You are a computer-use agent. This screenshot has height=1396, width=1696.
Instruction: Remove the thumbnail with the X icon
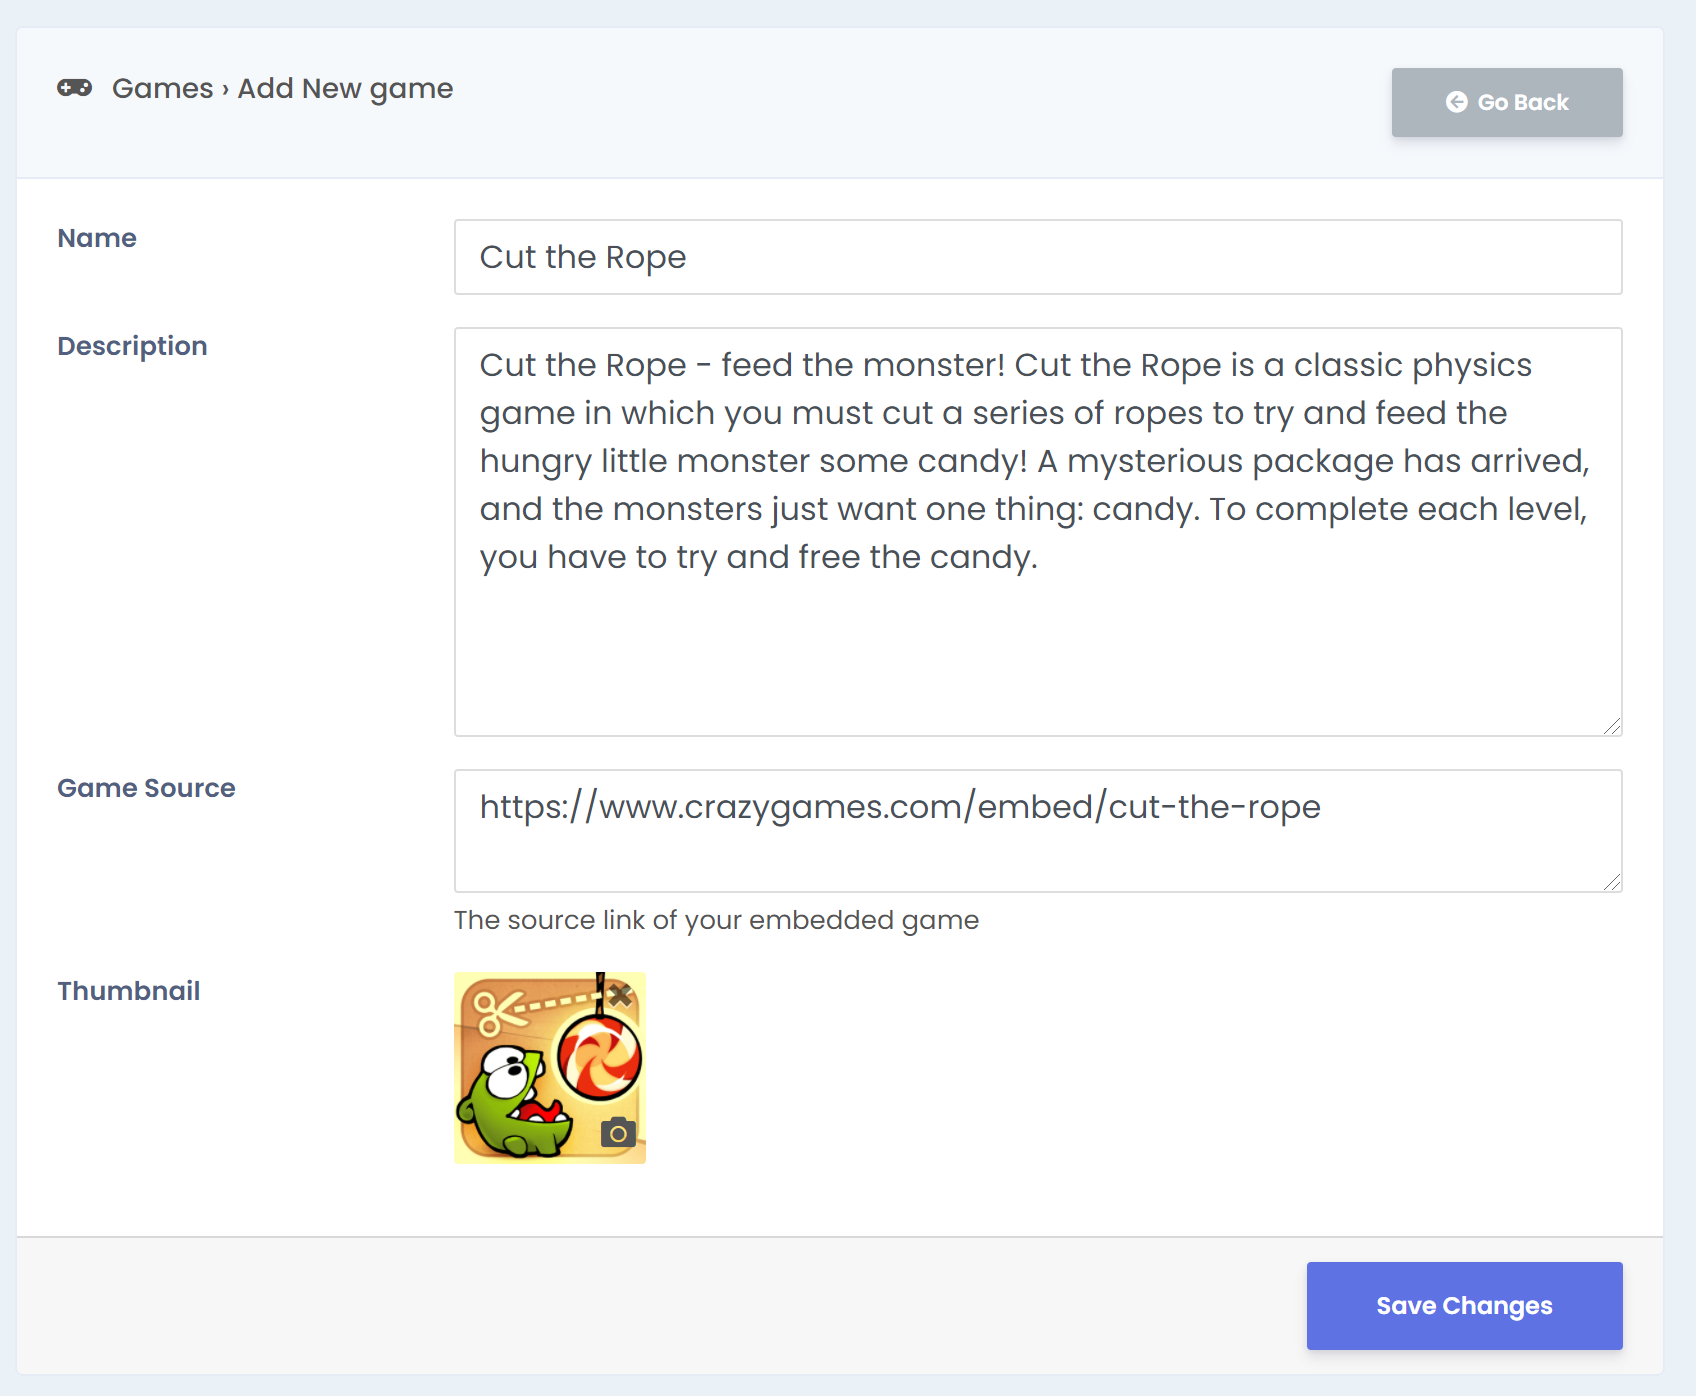coord(620,995)
